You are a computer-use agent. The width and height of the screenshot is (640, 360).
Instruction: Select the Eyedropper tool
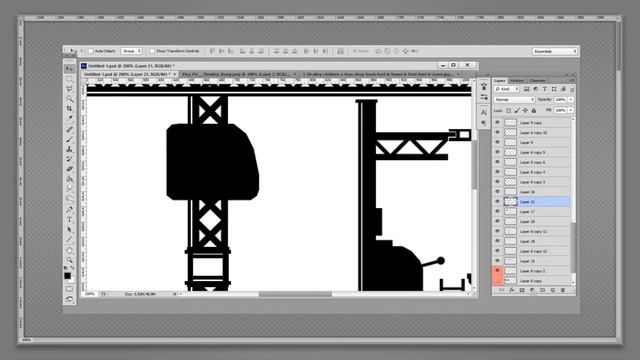click(x=69, y=118)
